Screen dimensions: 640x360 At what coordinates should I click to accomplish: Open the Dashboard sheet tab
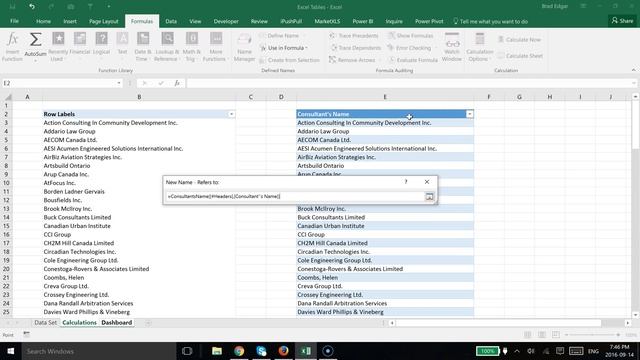(x=117, y=322)
